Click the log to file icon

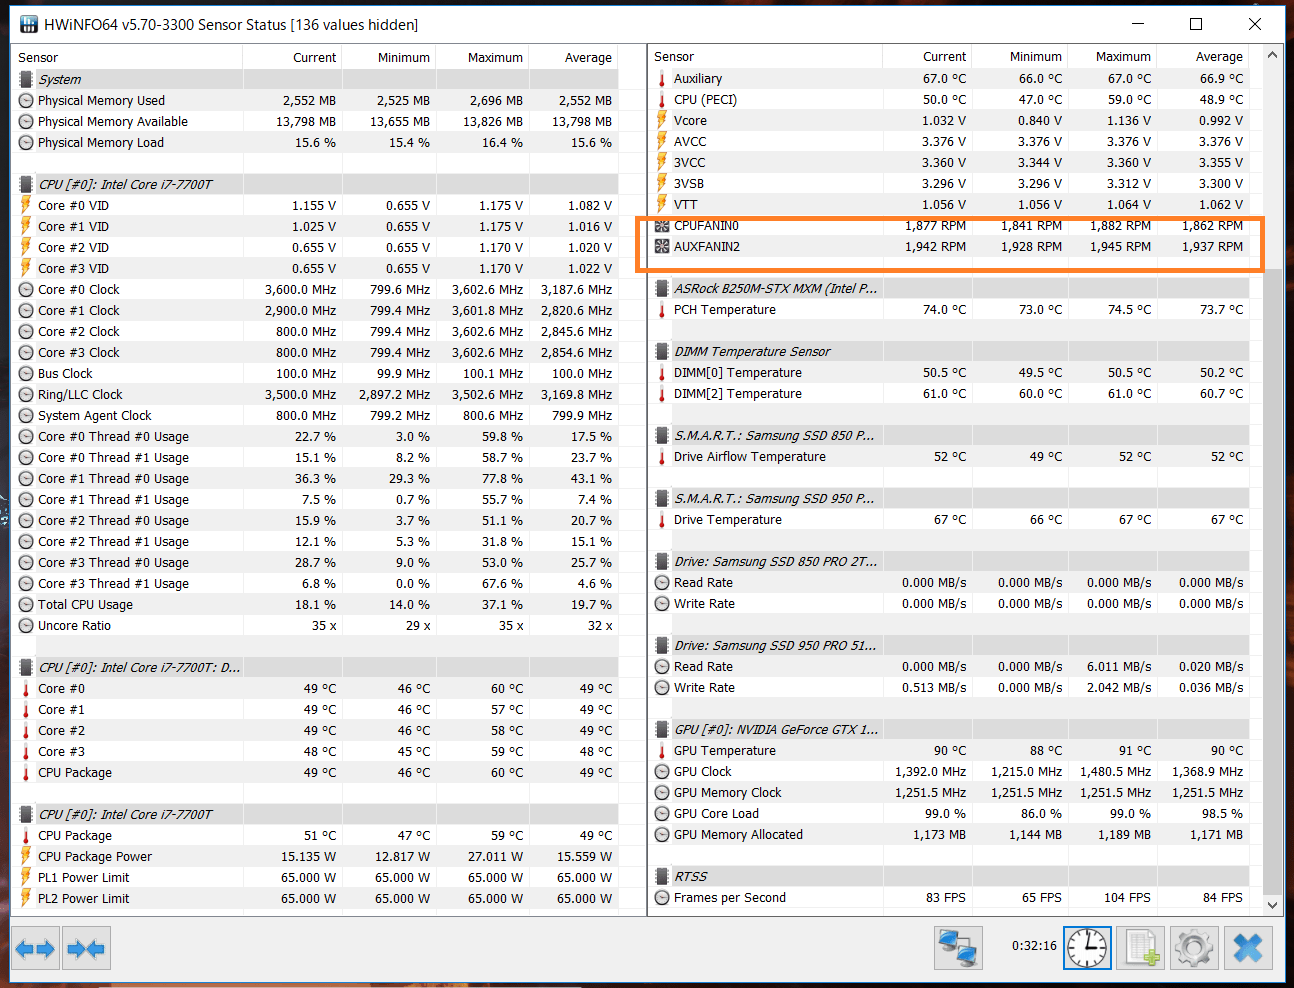click(x=1141, y=946)
